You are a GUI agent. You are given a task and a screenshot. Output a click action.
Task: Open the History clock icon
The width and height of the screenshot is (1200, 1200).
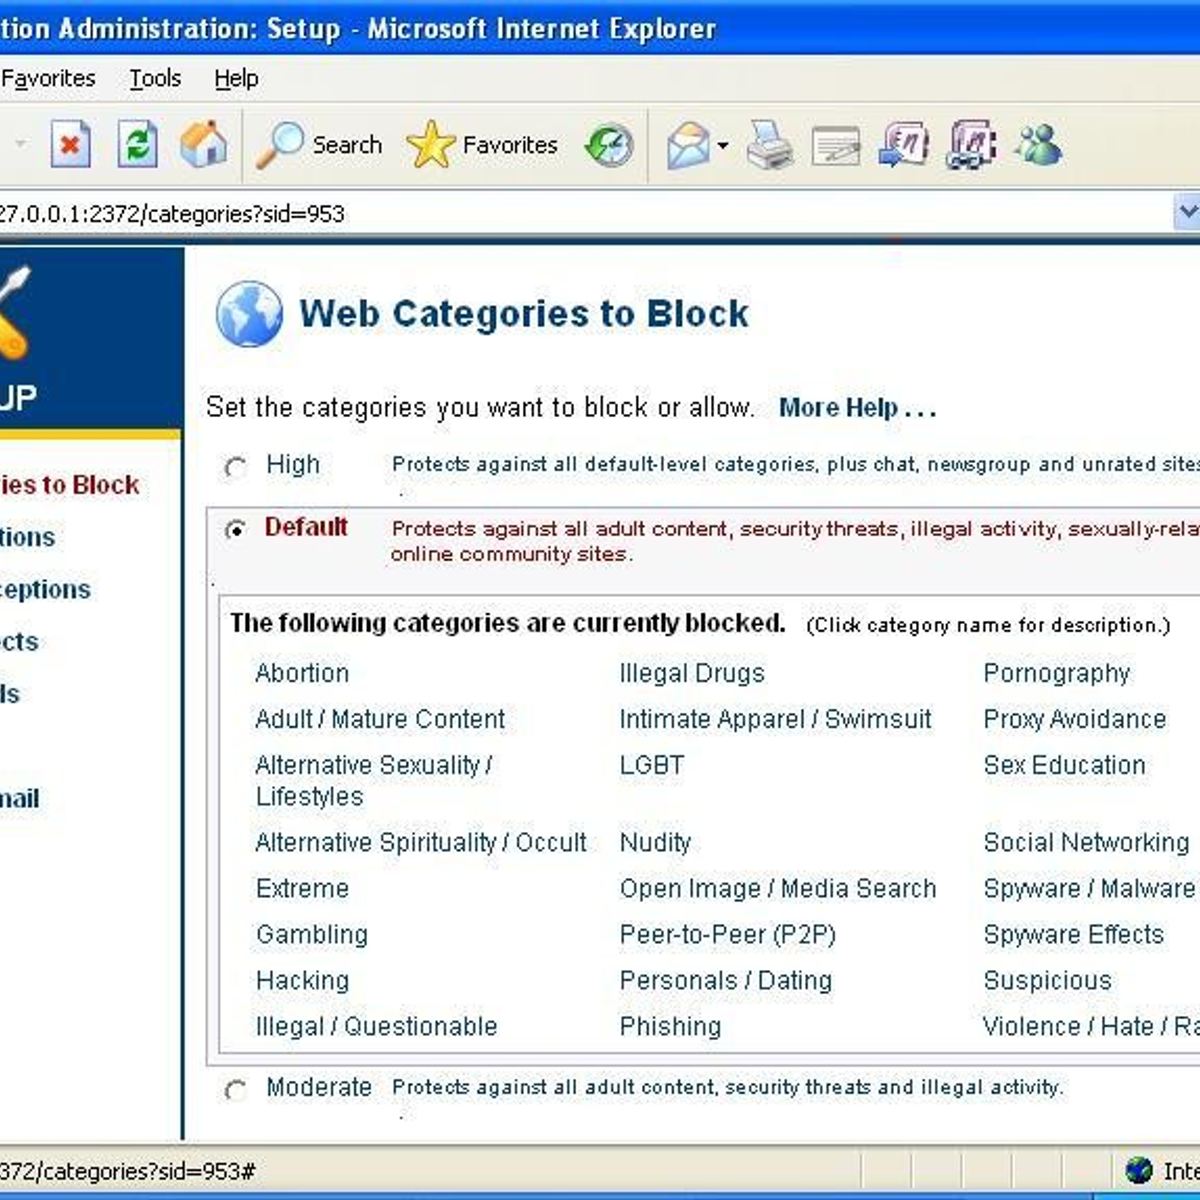tap(609, 146)
